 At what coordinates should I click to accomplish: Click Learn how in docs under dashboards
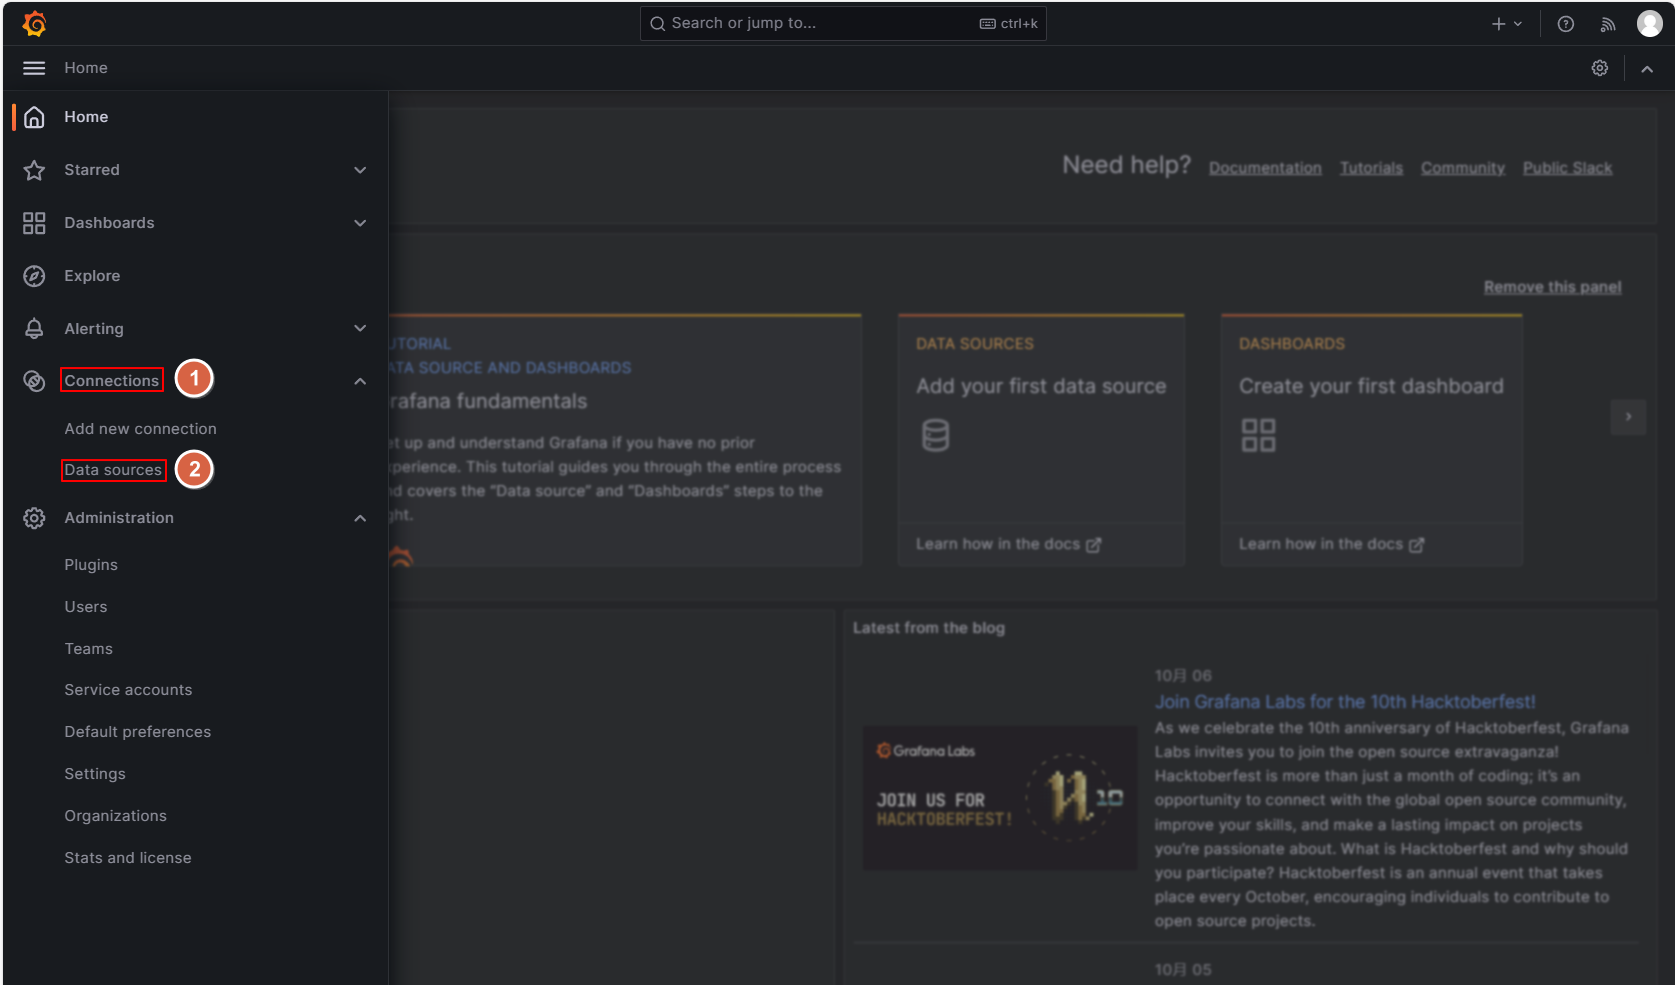coord(1331,544)
